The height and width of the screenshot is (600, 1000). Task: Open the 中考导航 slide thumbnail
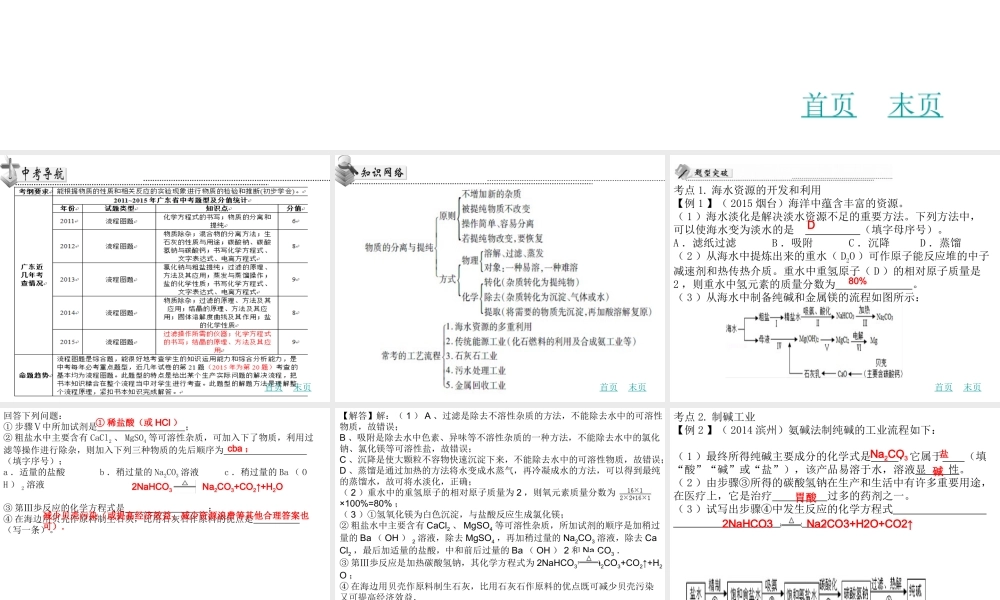click(165, 278)
